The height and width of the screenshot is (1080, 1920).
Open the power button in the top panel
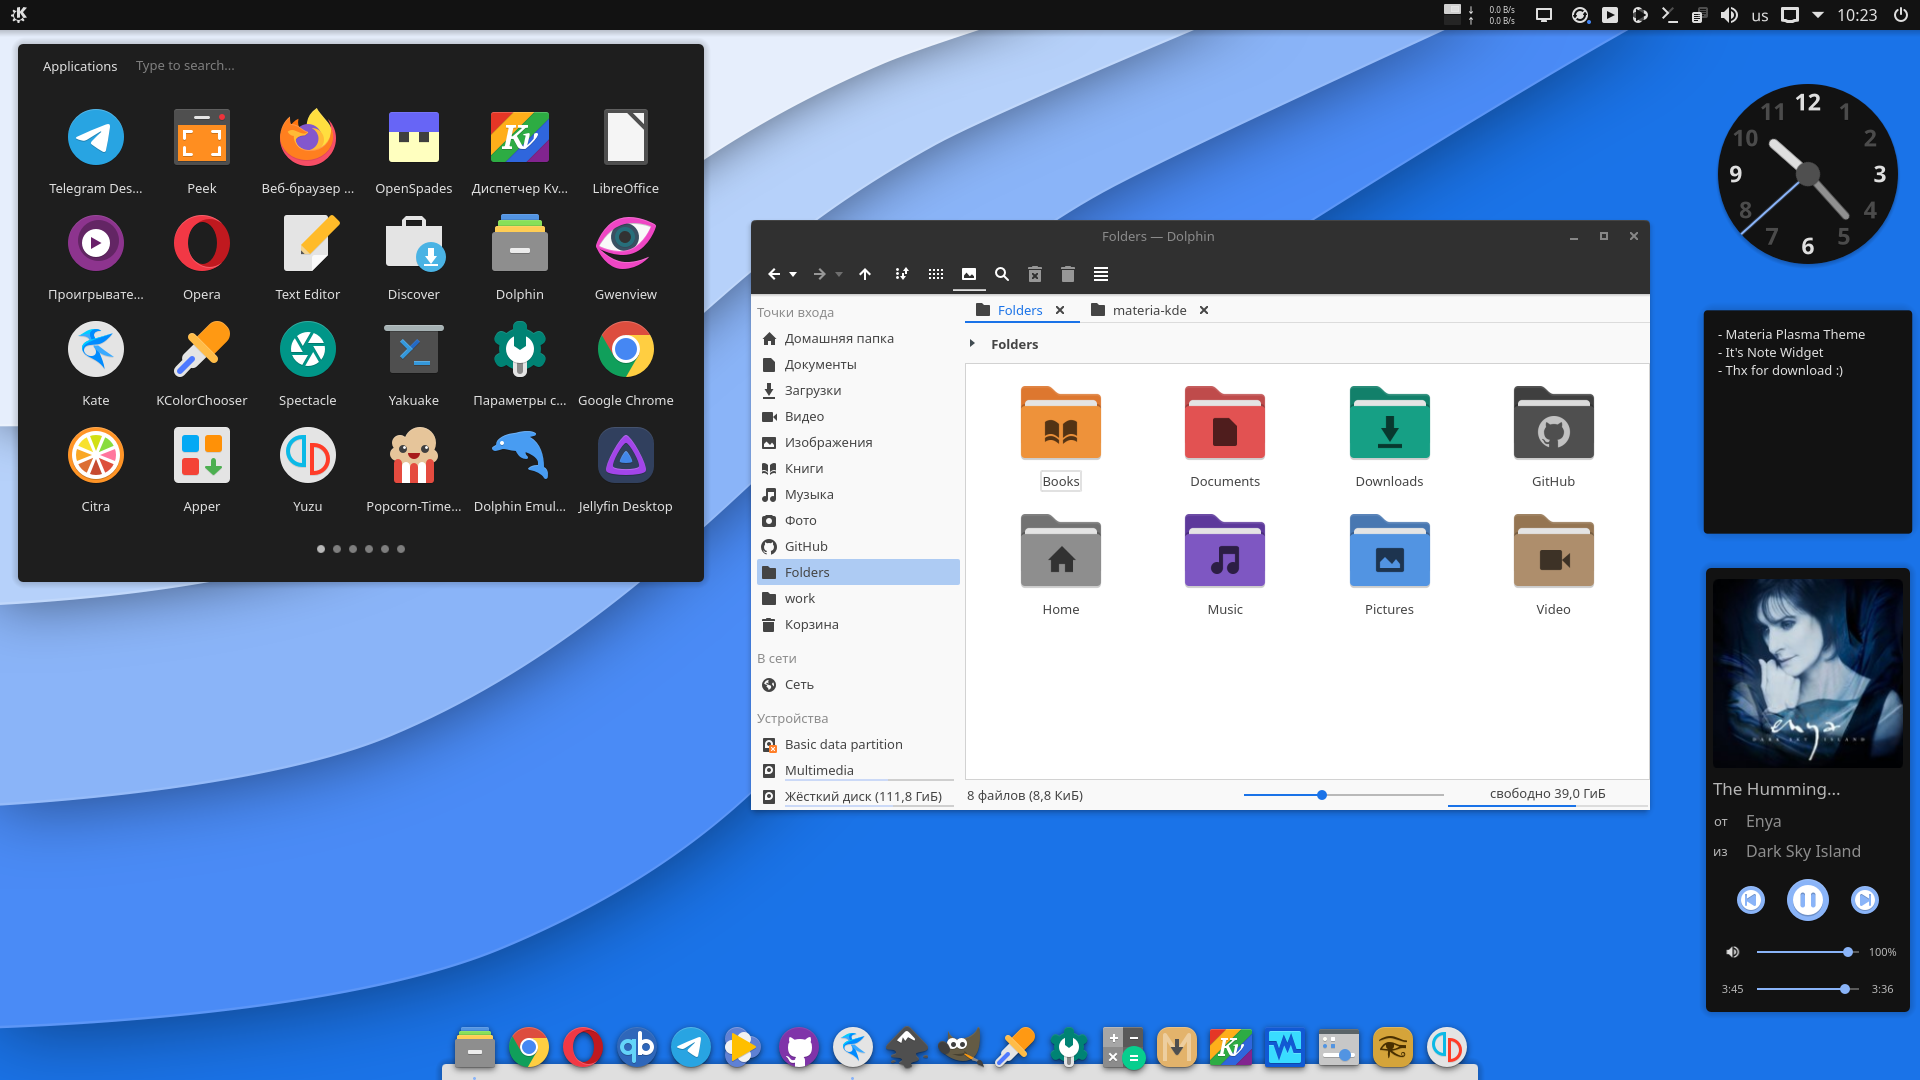1901,15
